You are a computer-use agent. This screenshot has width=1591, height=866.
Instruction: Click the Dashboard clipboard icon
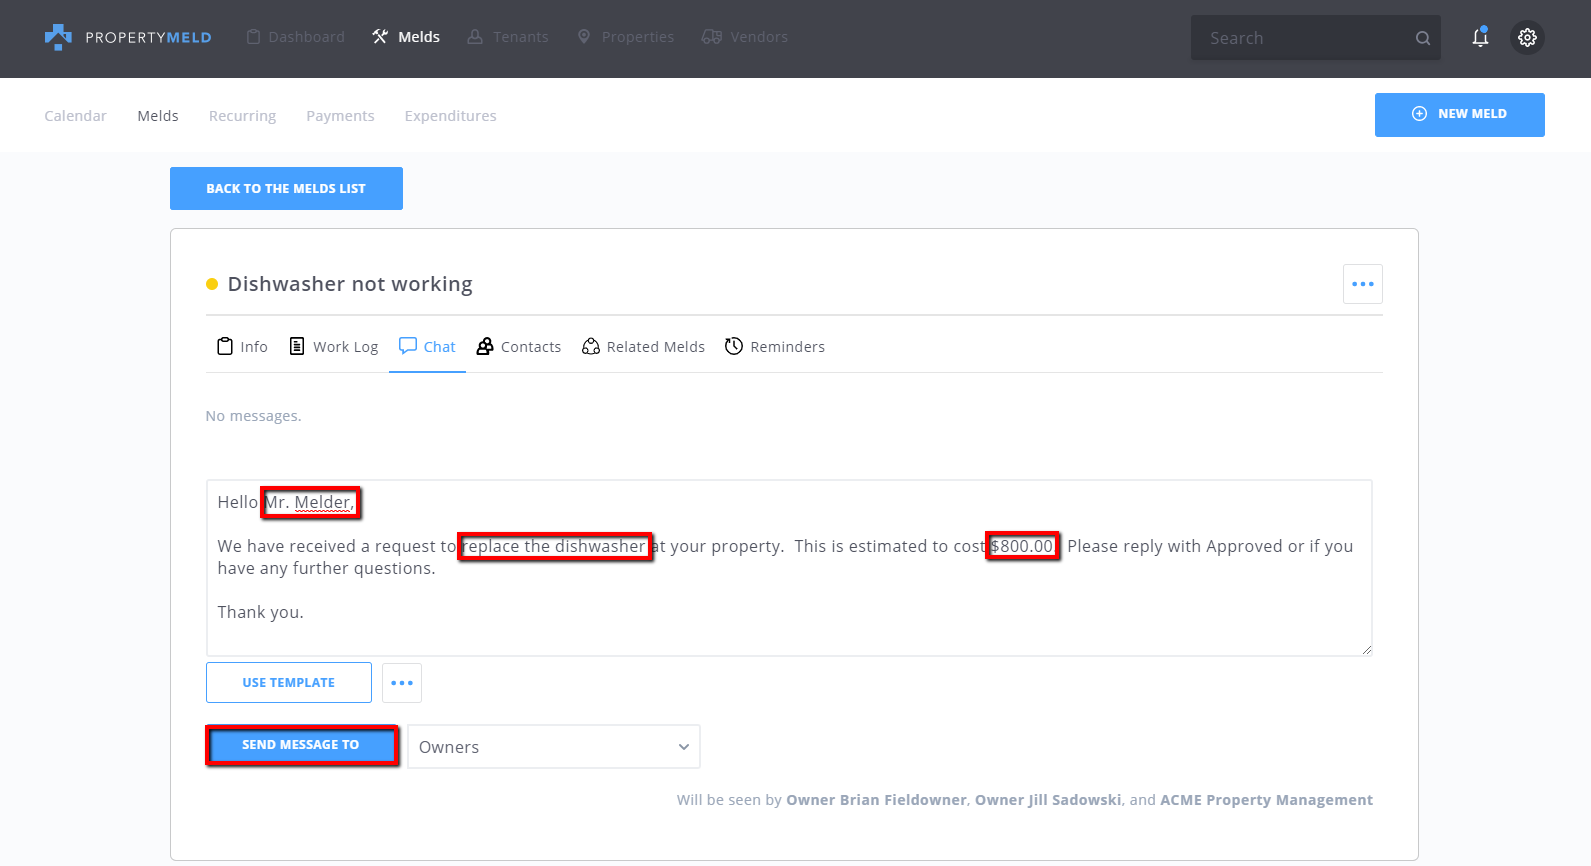coord(254,37)
